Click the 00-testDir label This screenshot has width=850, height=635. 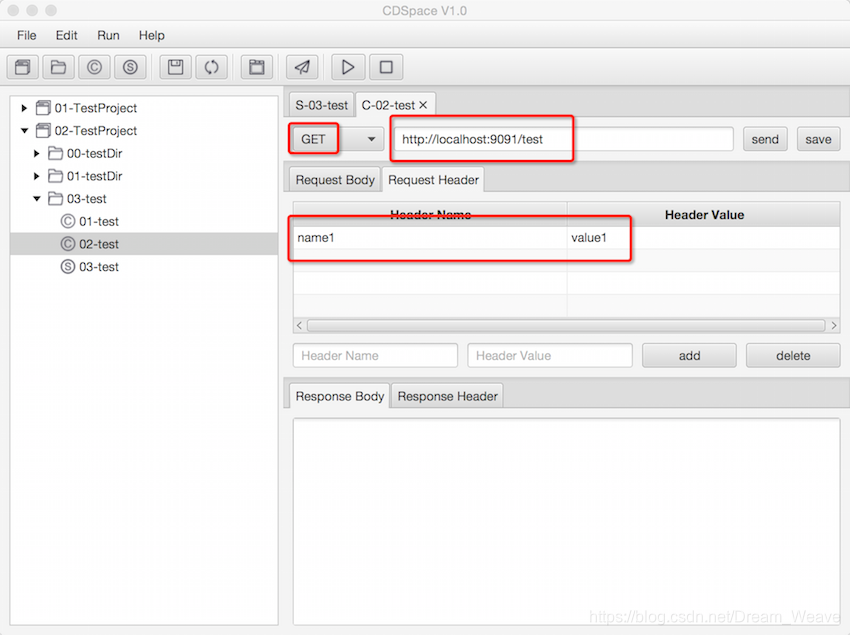click(94, 153)
